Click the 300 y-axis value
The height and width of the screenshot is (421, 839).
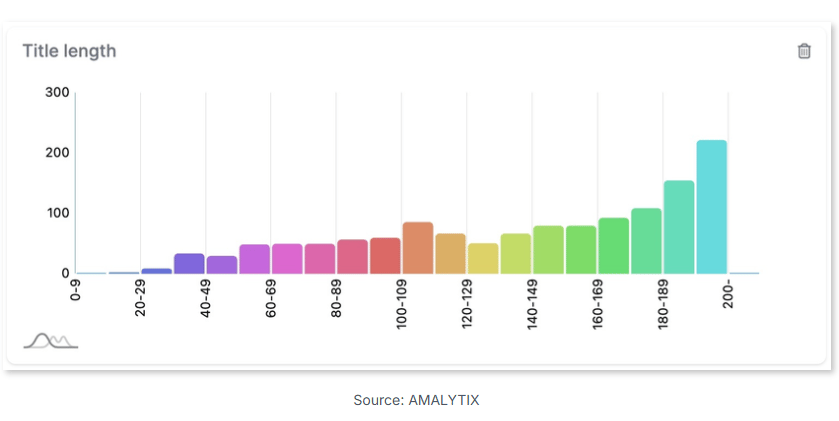point(57,93)
